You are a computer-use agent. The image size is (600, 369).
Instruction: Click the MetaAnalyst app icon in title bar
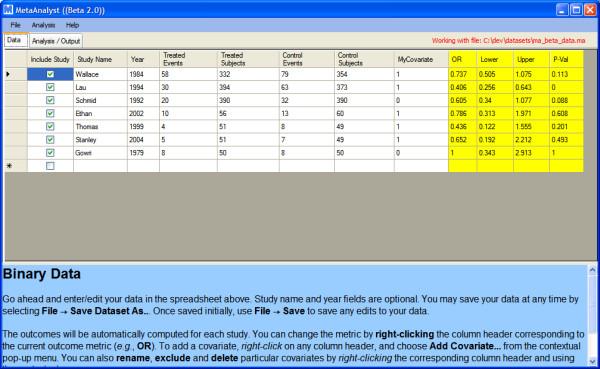click(x=8, y=10)
